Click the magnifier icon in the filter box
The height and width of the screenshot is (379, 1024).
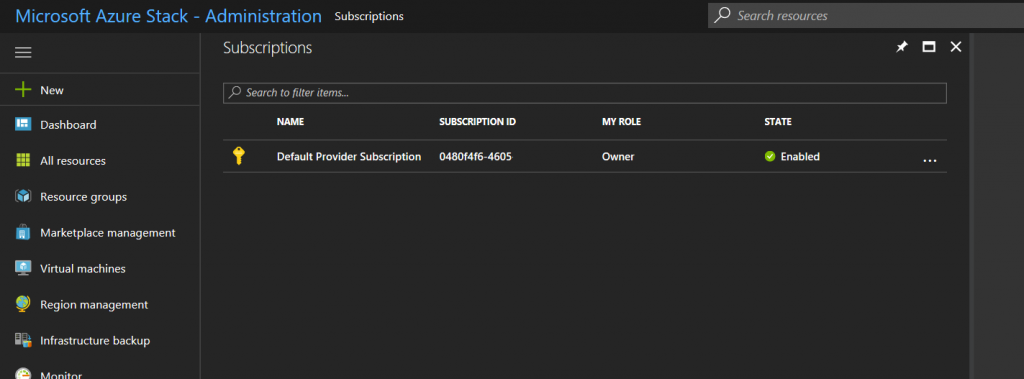tap(235, 93)
